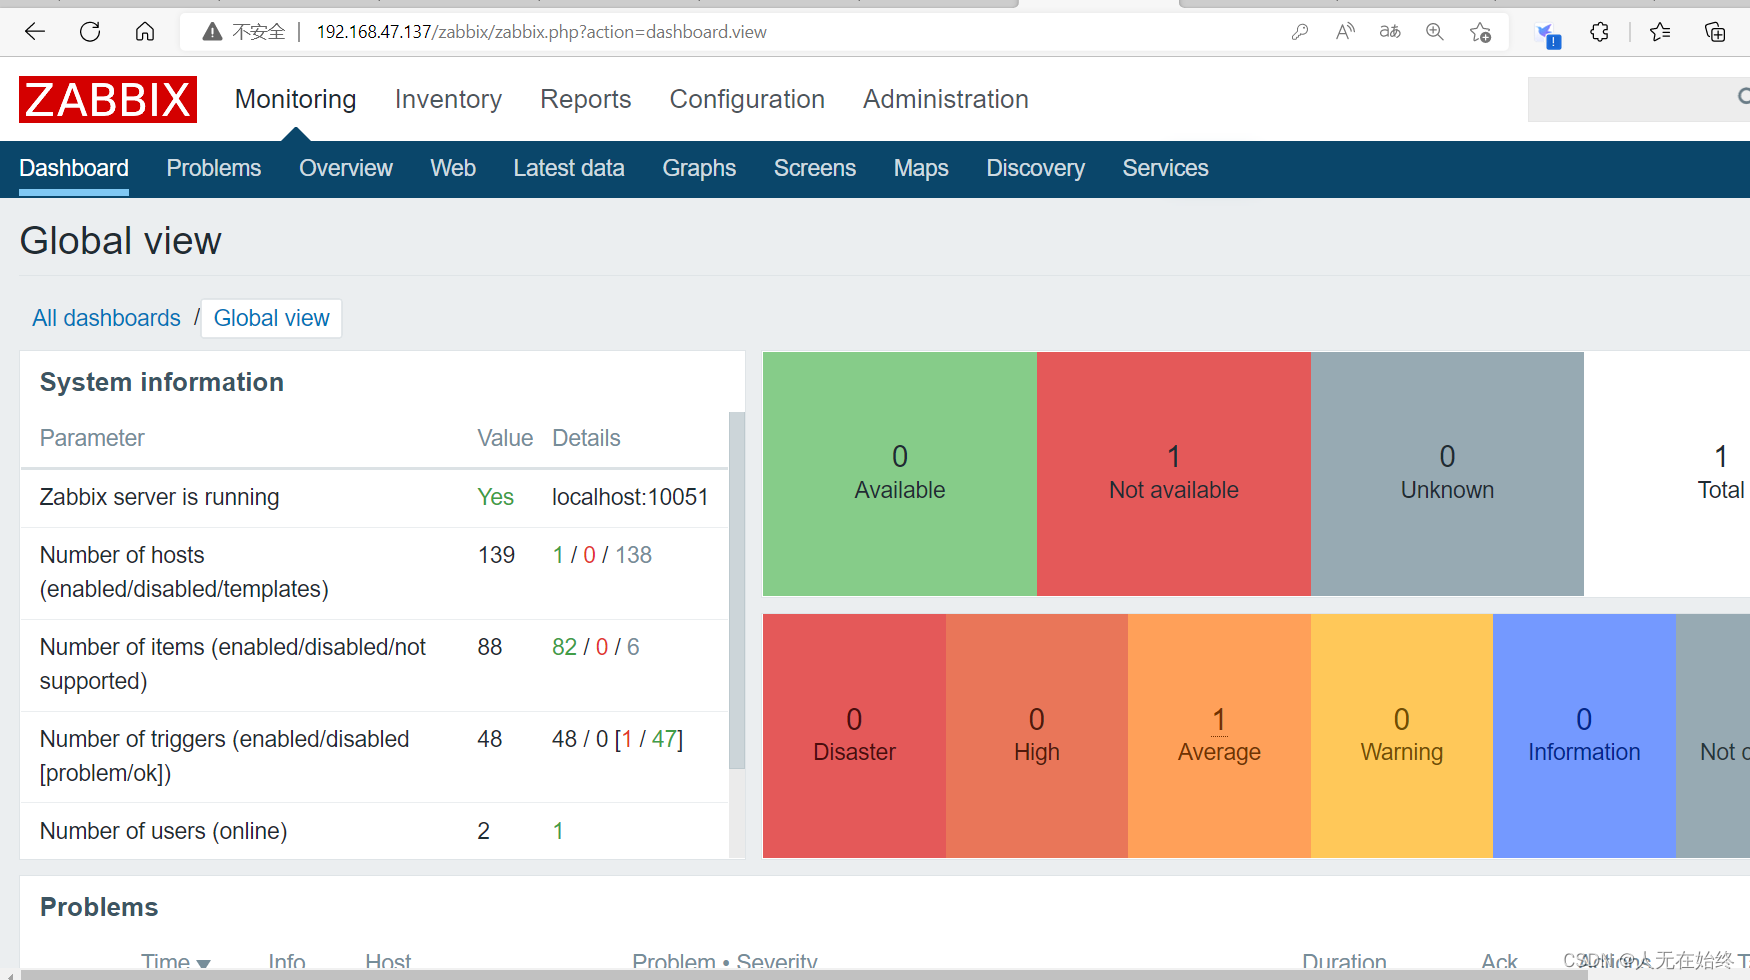Click the Information severity tile
This screenshot has width=1750, height=980.
(1584, 736)
